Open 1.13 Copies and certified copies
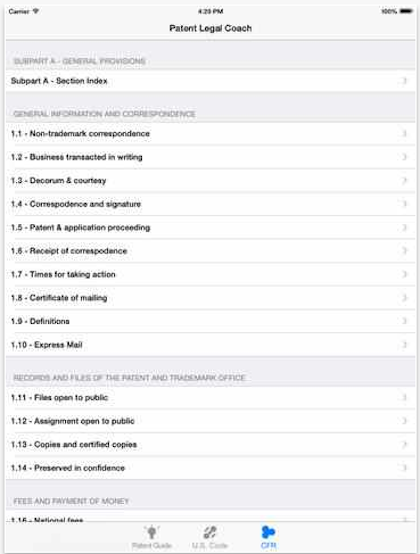The height and width of the screenshot is (554, 420). coord(210,444)
